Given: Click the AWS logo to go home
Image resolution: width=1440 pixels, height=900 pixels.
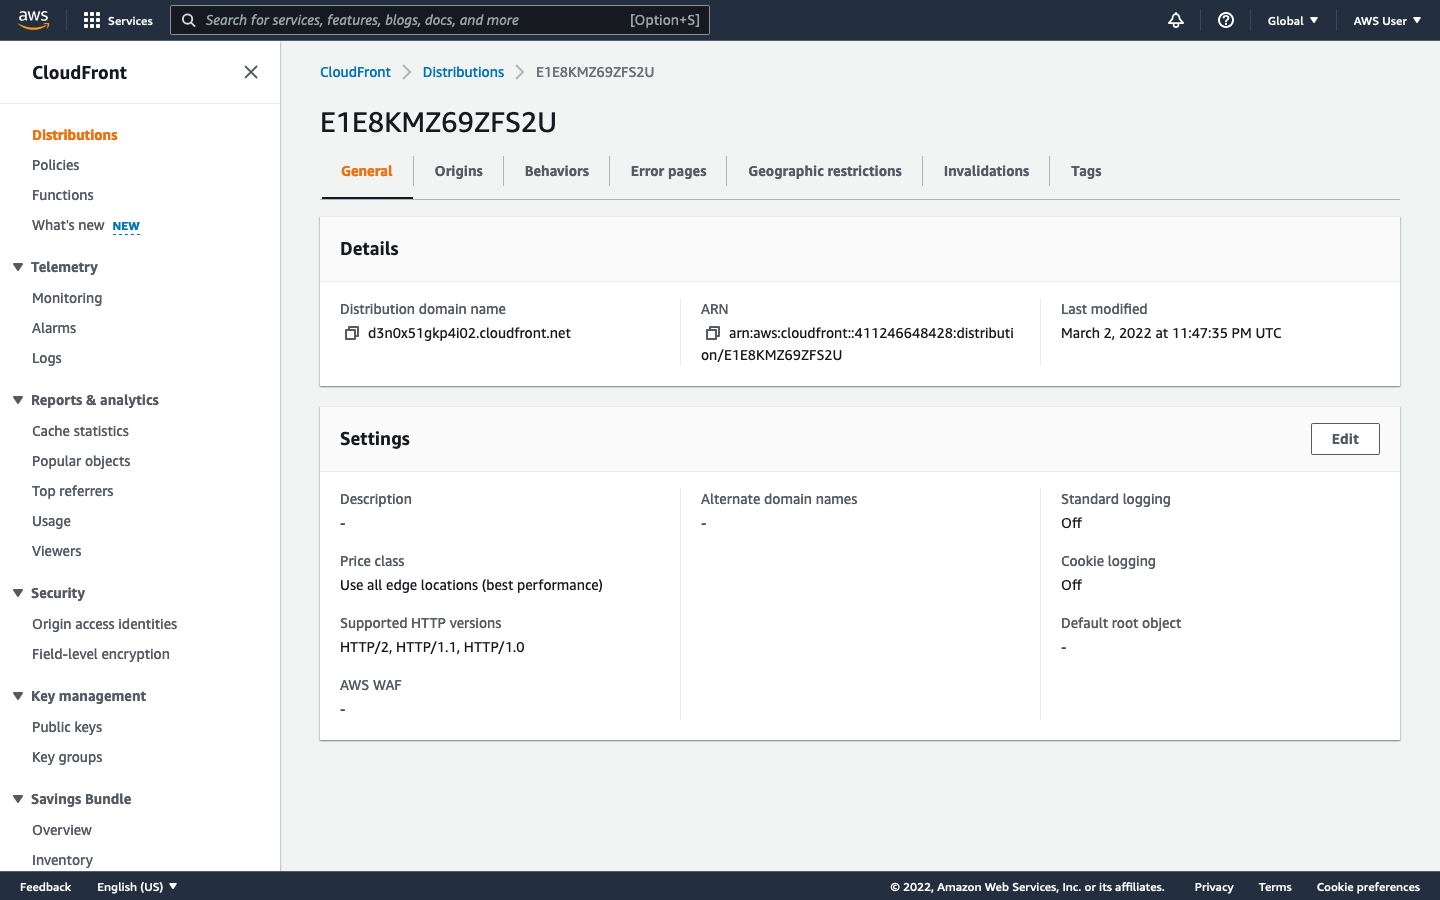Looking at the screenshot, I should point(33,20).
